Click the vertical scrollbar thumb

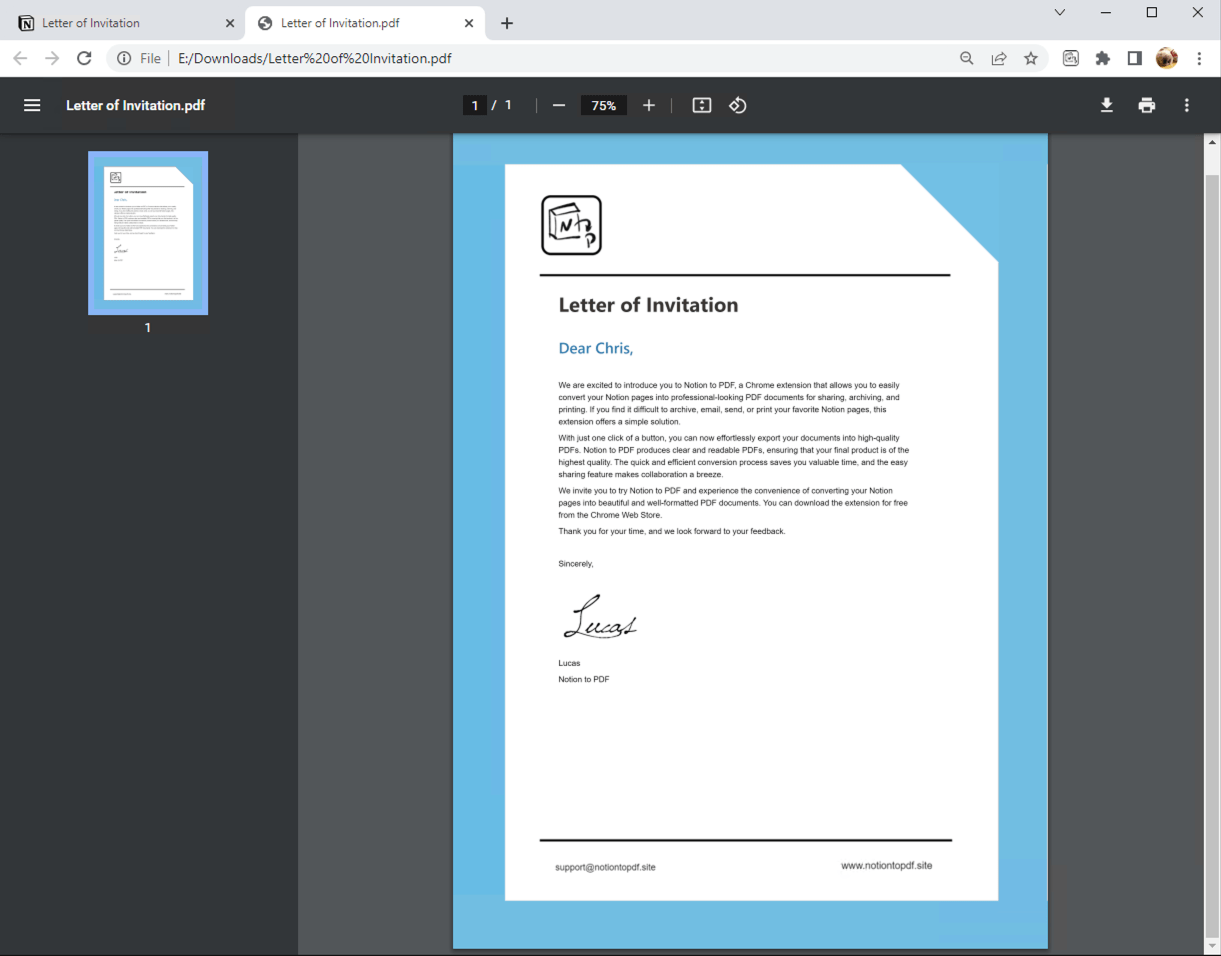1213,555
